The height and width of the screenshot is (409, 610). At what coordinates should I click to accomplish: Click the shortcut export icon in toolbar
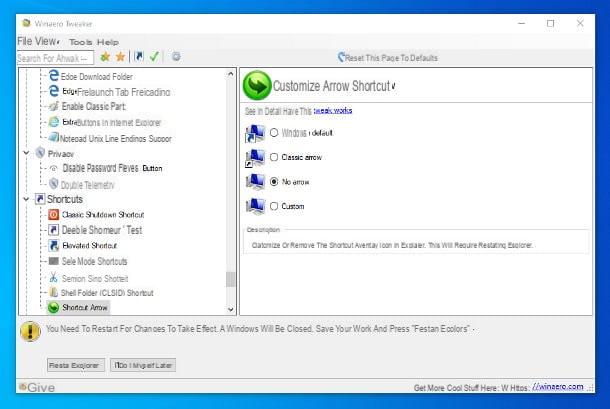coord(139,56)
